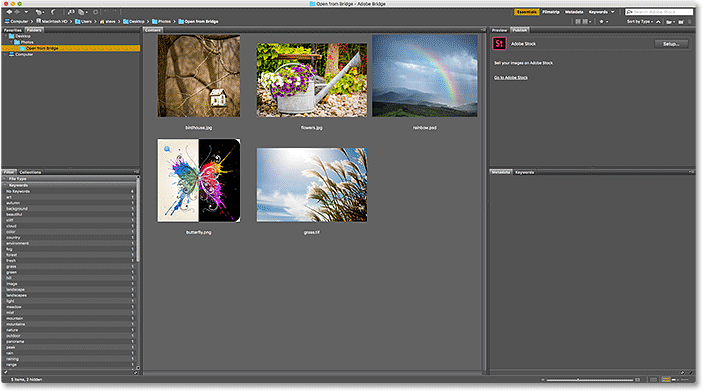Click the Content panel tab
This screenshot has height=392, width=704.
(x=153, y=30)
